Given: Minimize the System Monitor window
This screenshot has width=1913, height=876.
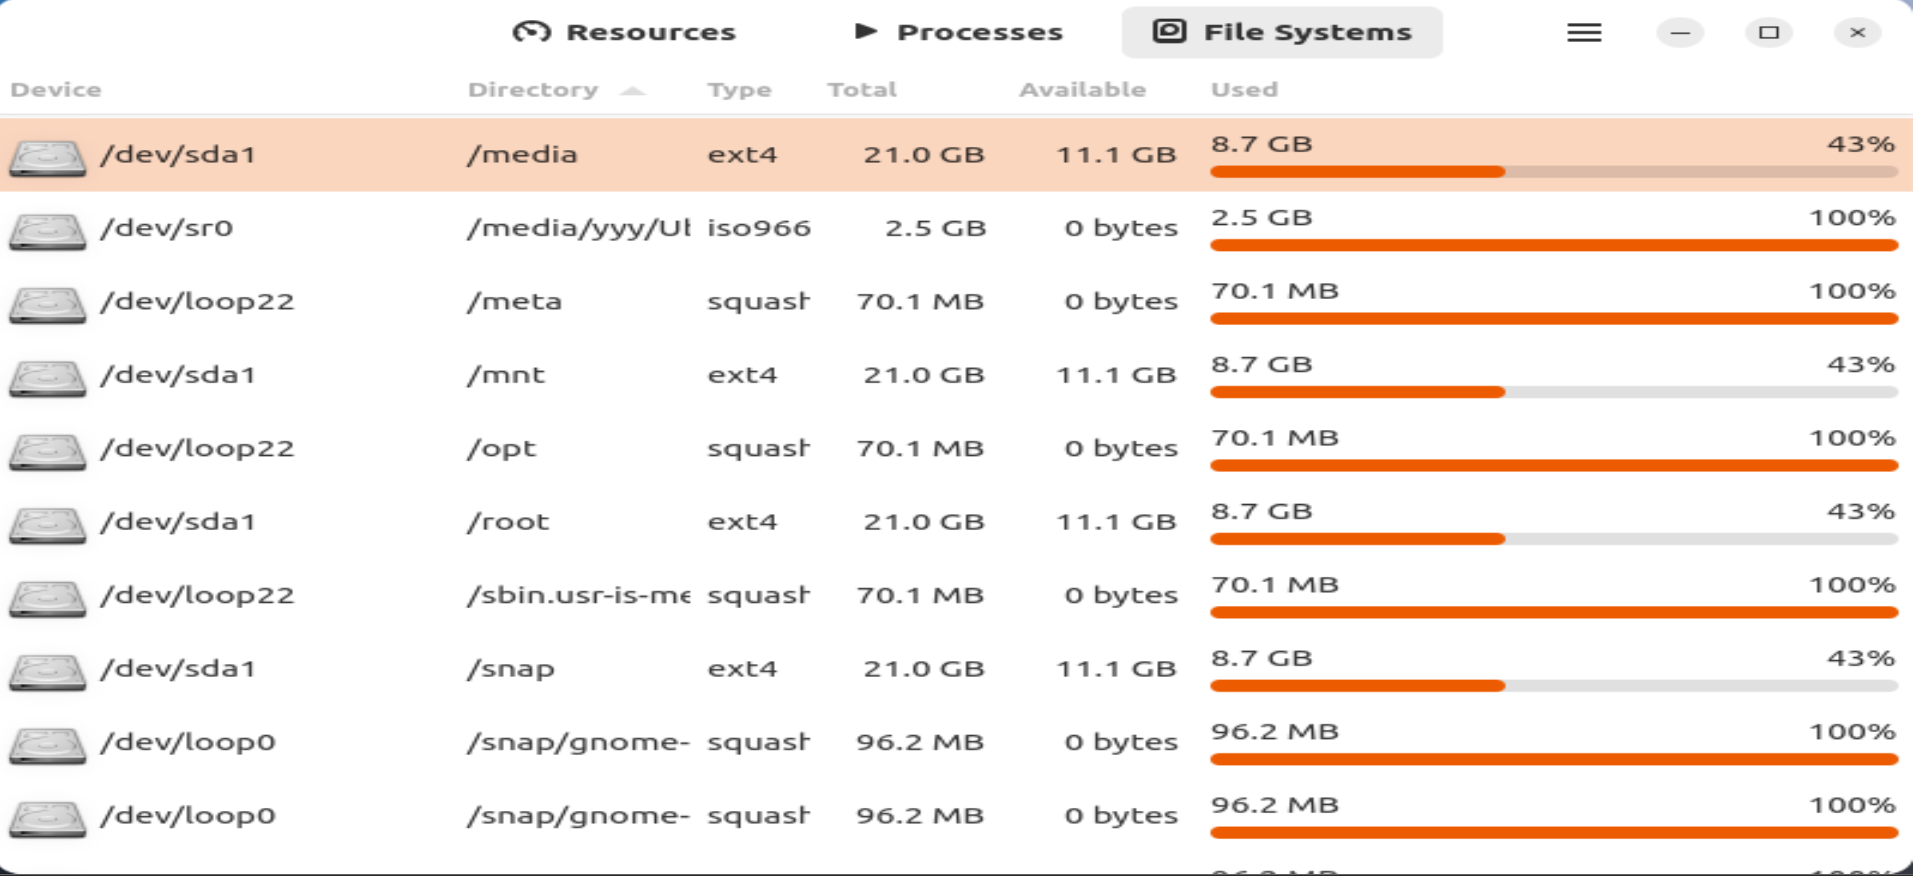Looking at the screenshot, I should click(1680, 33).
